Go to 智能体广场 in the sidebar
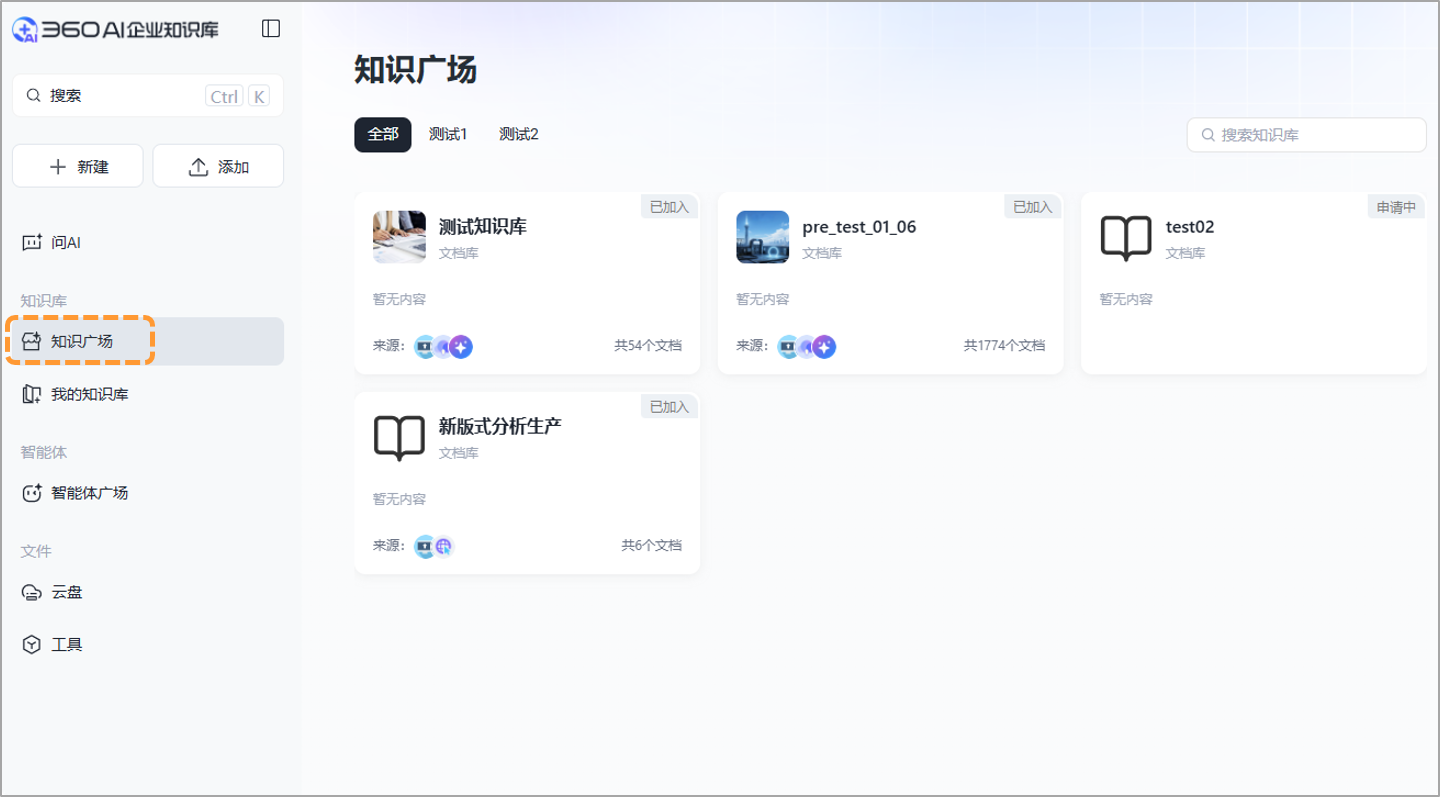The width and height of the screenshot is (1440, 797). tap(89, 493)
